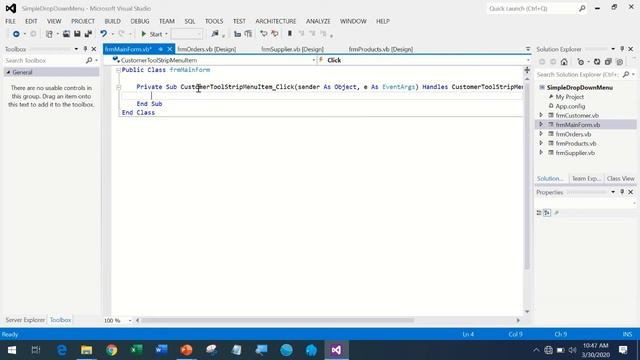Pin the frmMainForm.vb tab

161,49
